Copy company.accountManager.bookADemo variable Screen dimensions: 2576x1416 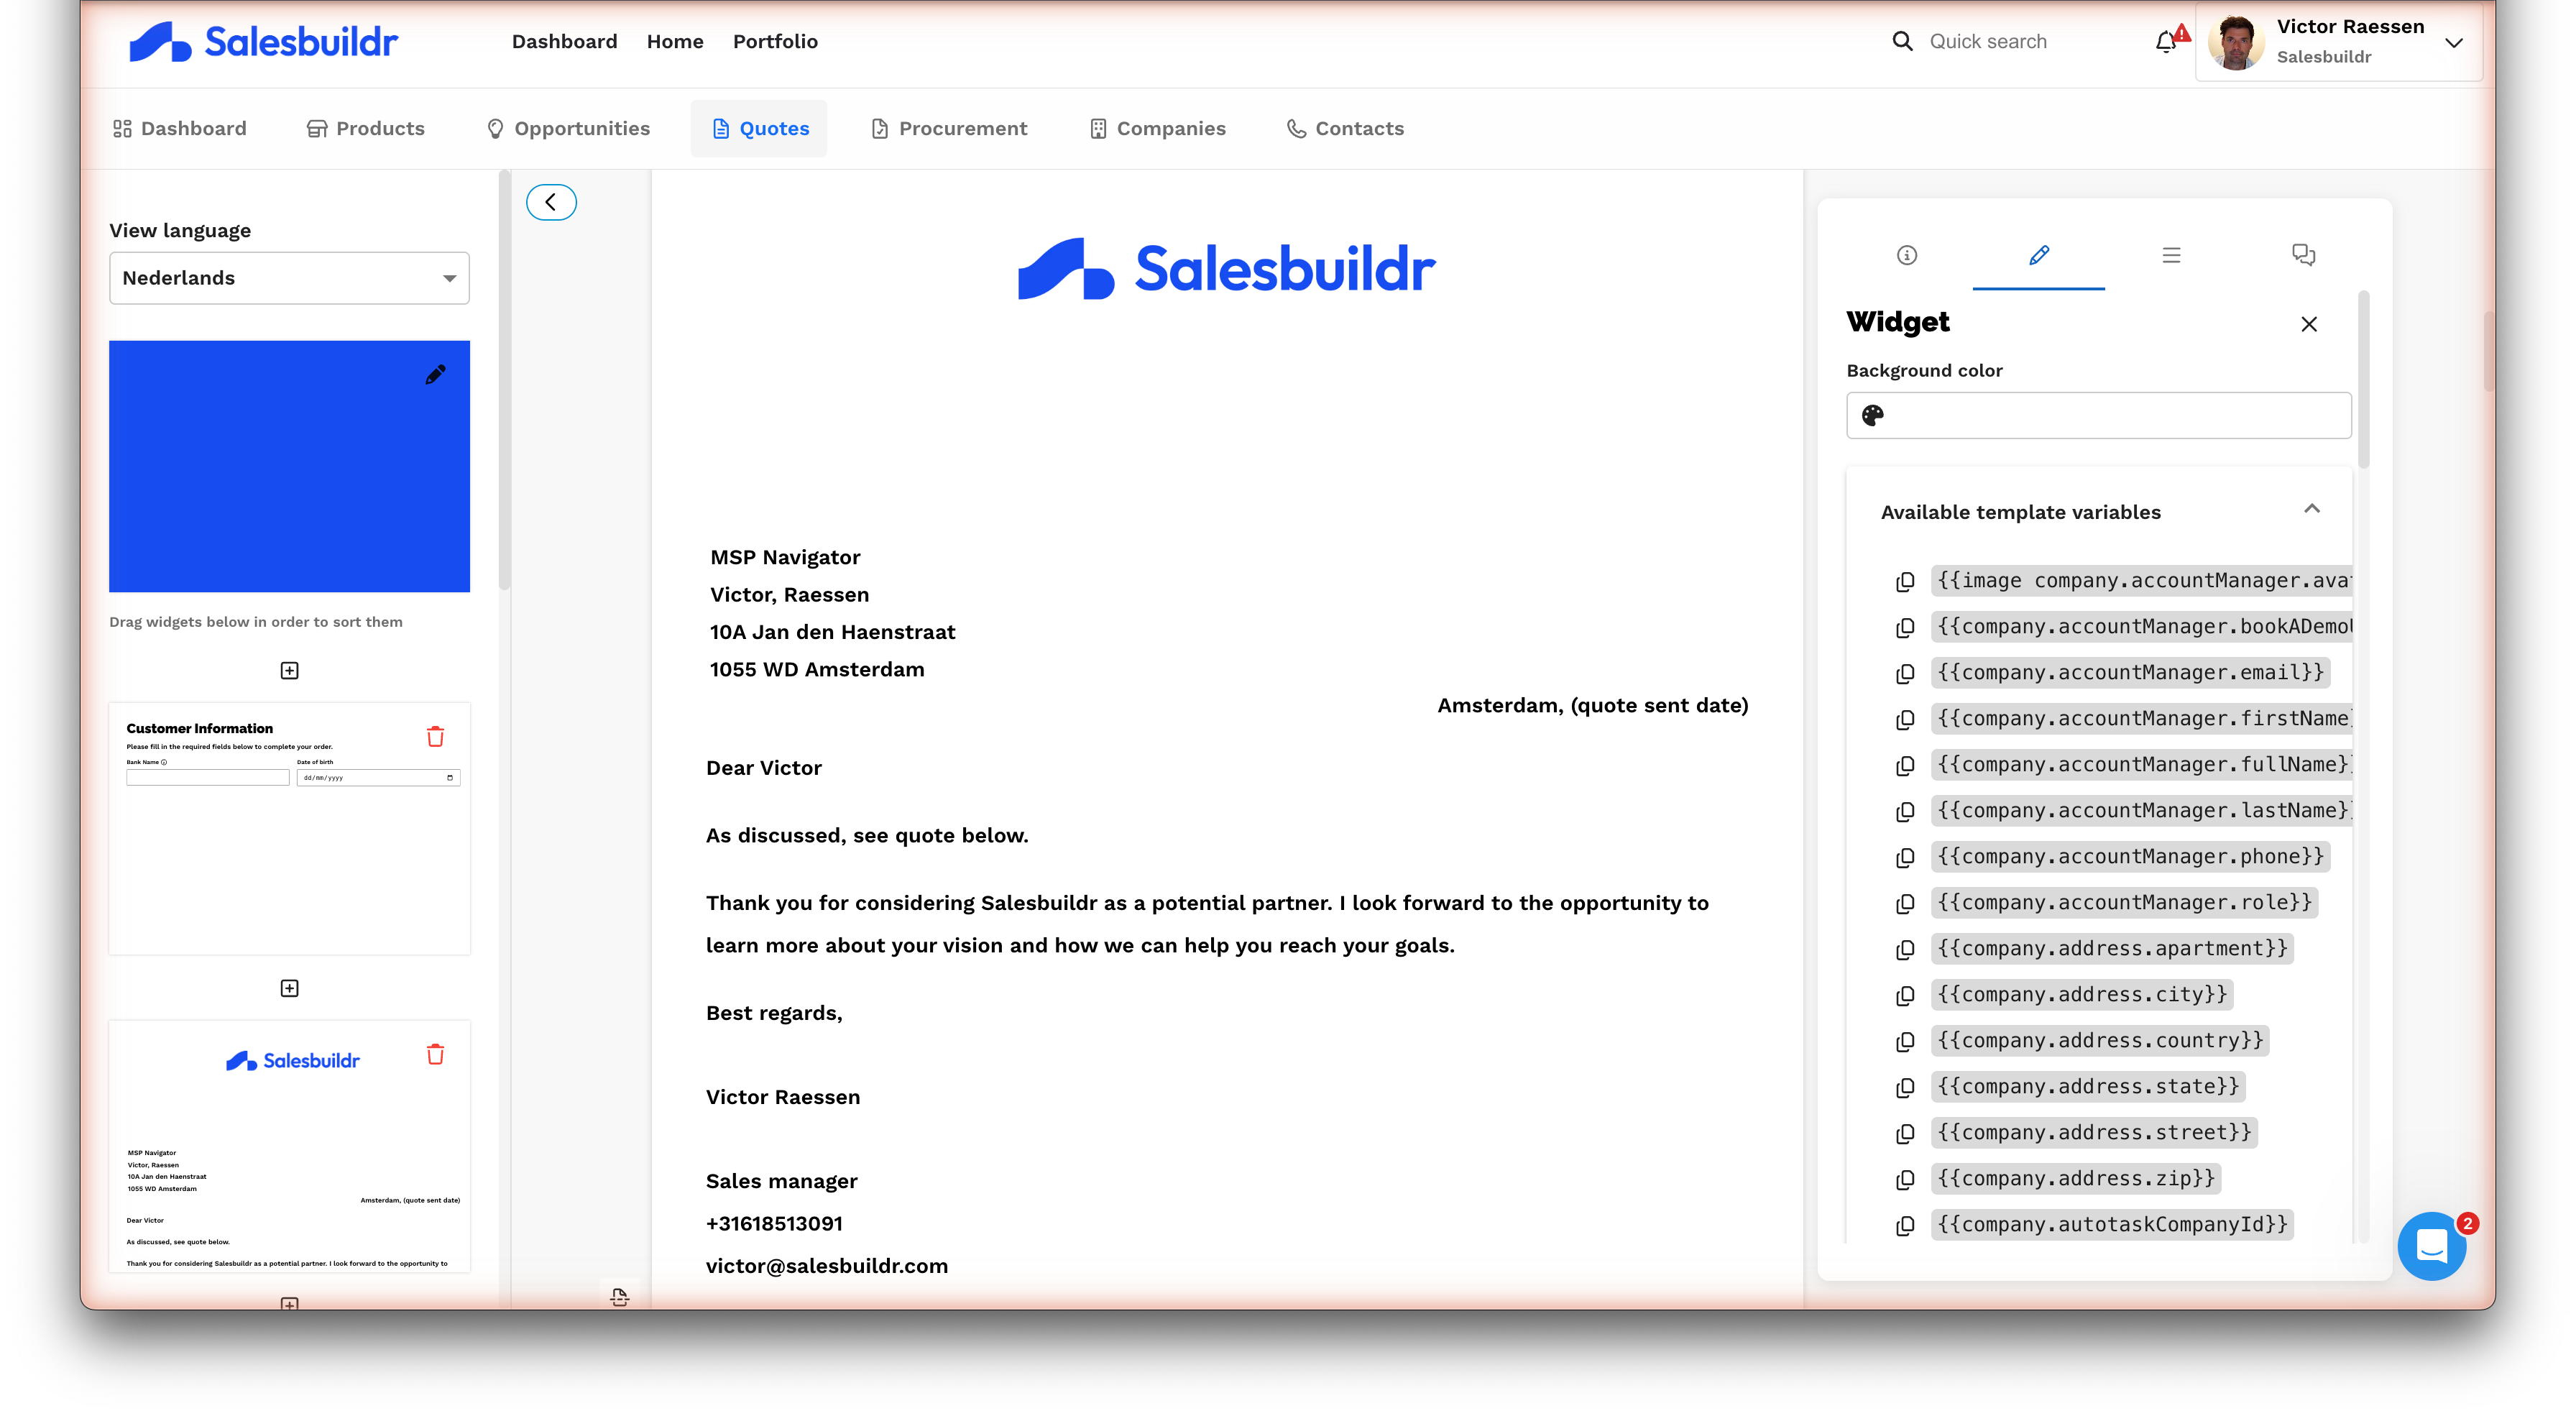[1905, 628]
